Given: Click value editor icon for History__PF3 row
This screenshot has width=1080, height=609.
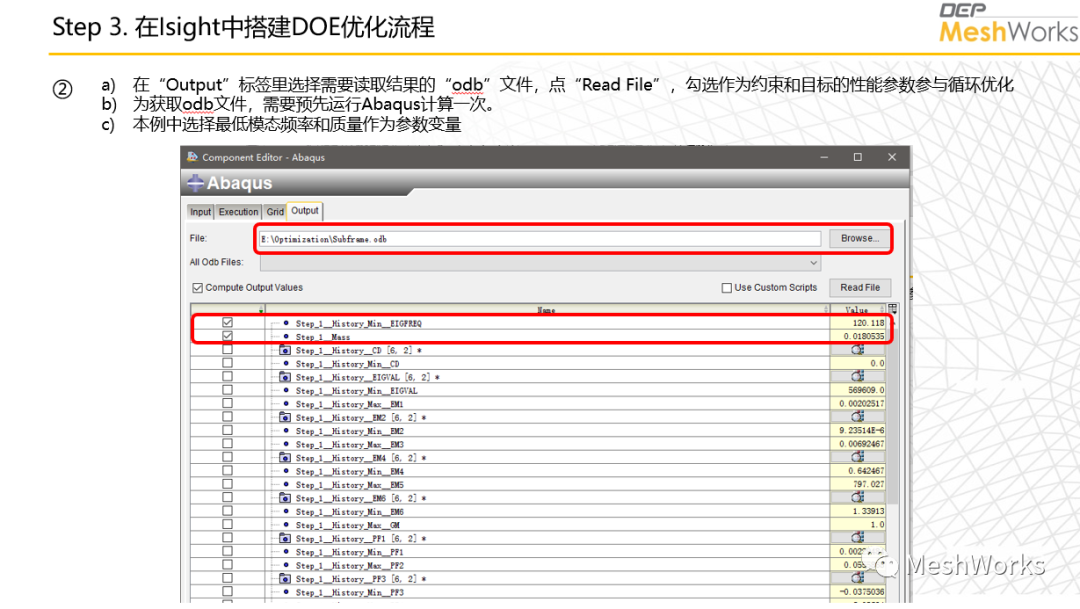Looking at the screenshot, I should click(858, 578).
